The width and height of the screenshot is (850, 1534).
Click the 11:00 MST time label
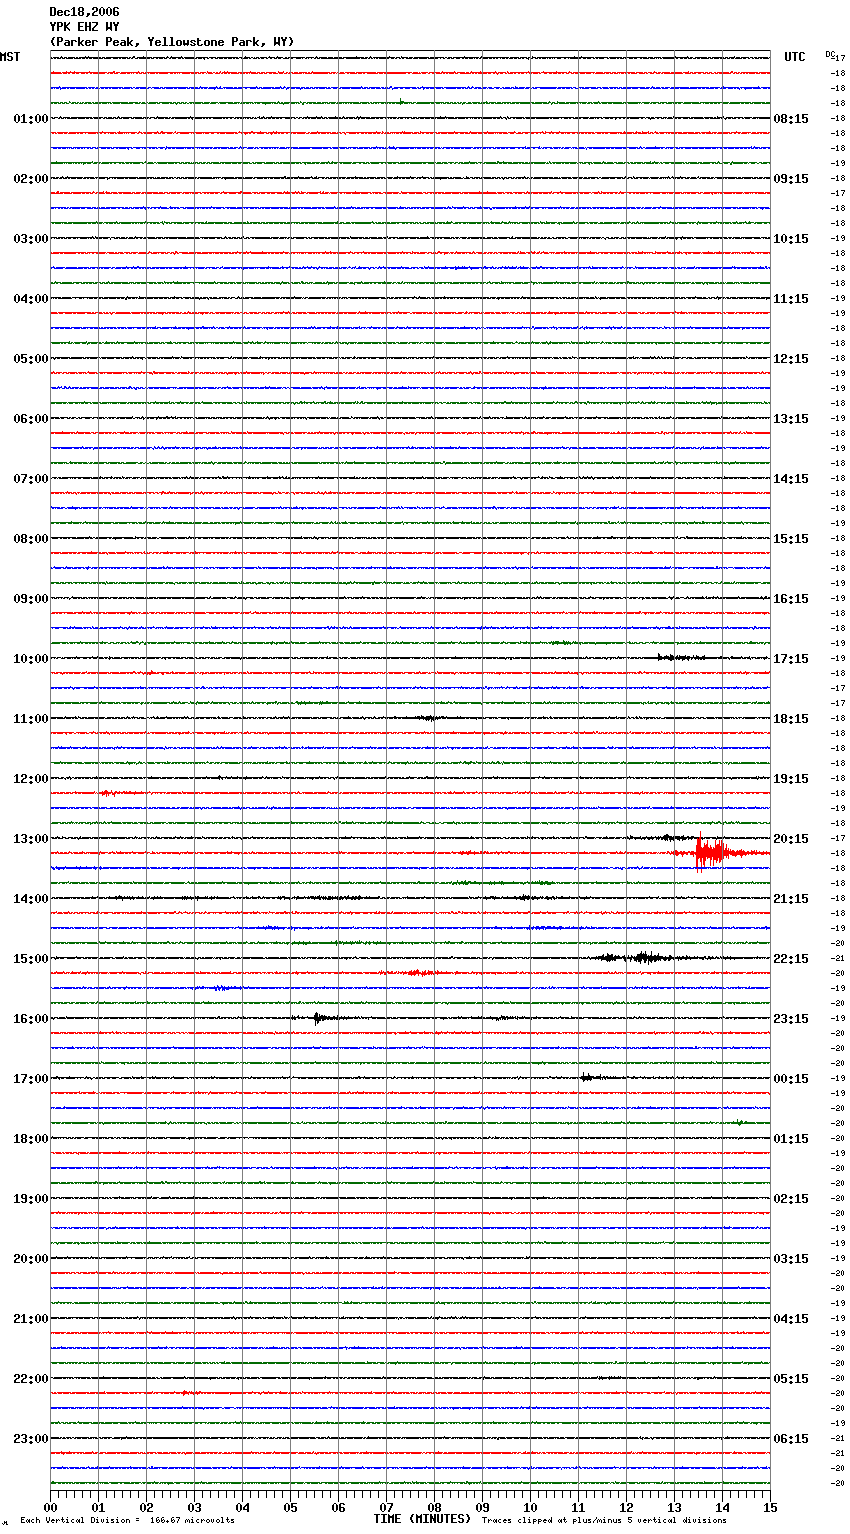31,719
